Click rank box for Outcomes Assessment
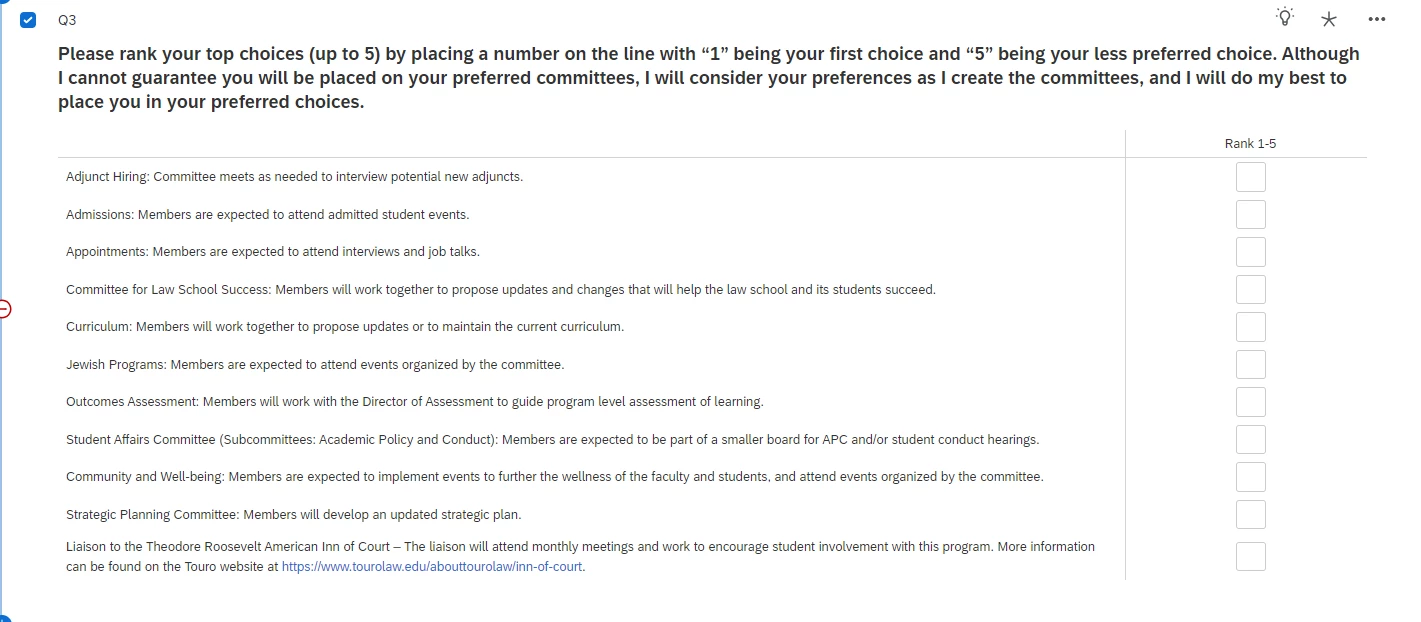 coord(1250,402)
